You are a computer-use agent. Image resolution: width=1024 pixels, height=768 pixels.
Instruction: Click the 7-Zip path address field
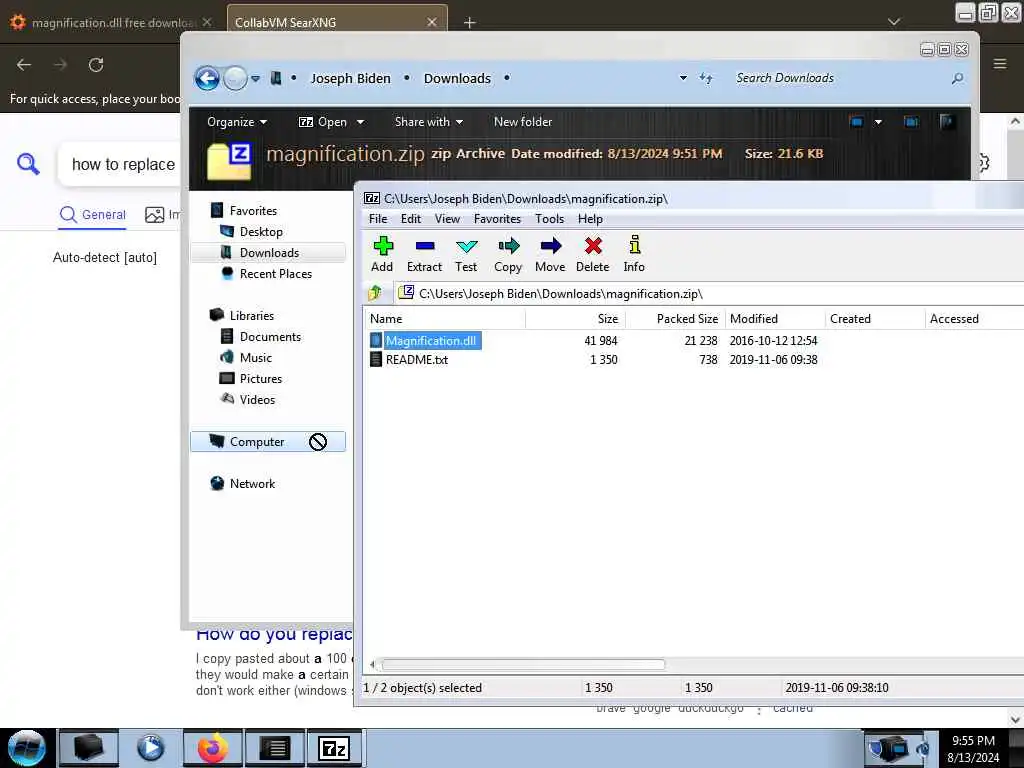[x=709, y=293]
